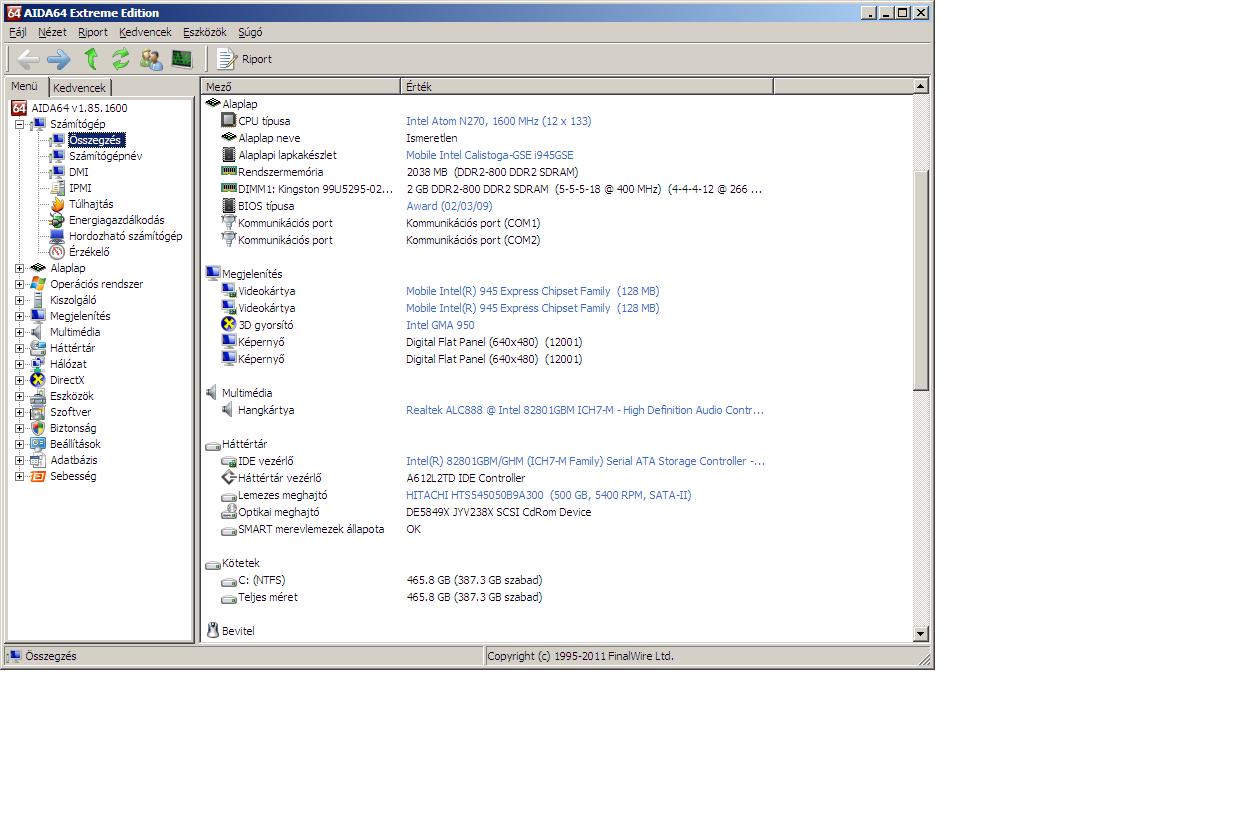The image size is (1255, 825).
Task: Click the Eszközök tree icon
Action: (38, 396)
